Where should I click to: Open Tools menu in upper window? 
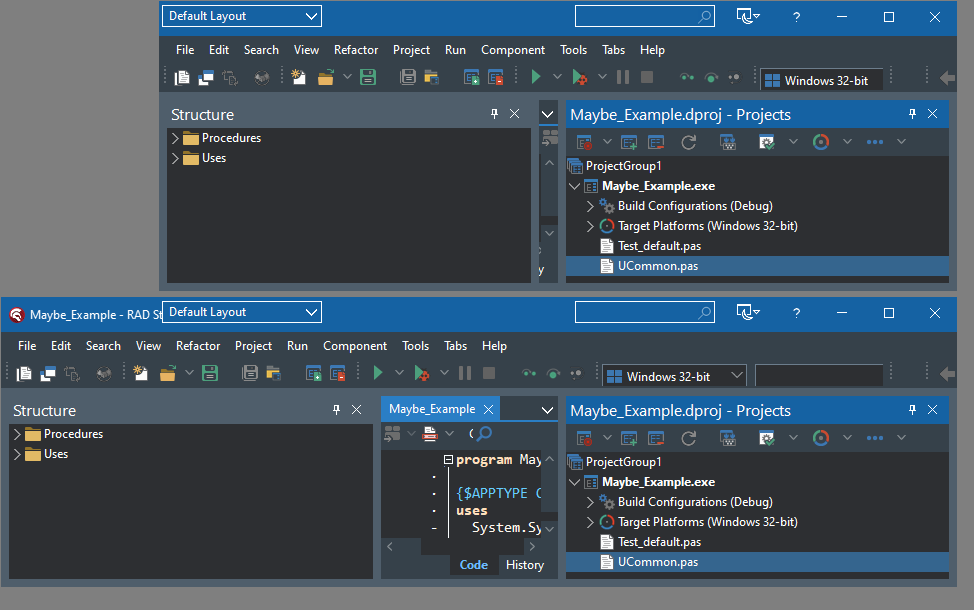573,50
